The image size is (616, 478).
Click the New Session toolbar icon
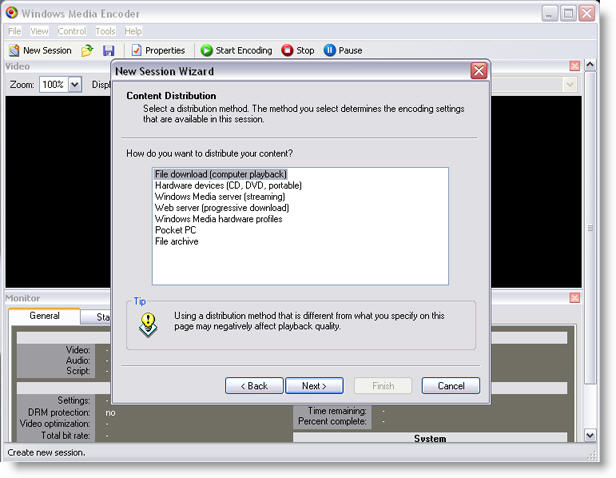[15, 50]
